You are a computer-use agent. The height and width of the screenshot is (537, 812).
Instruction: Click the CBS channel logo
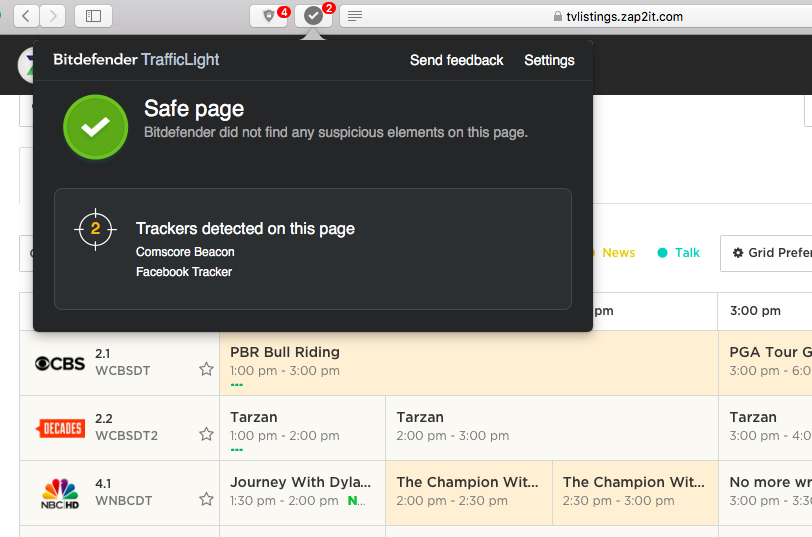coord(60,364)
